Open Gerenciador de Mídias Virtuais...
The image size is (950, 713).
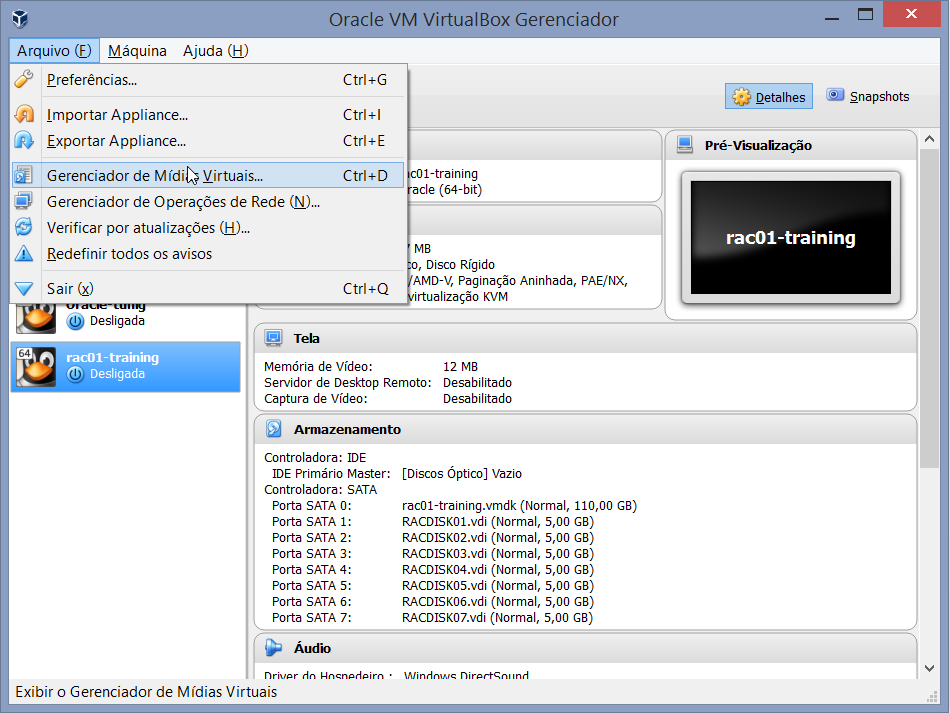208,176
